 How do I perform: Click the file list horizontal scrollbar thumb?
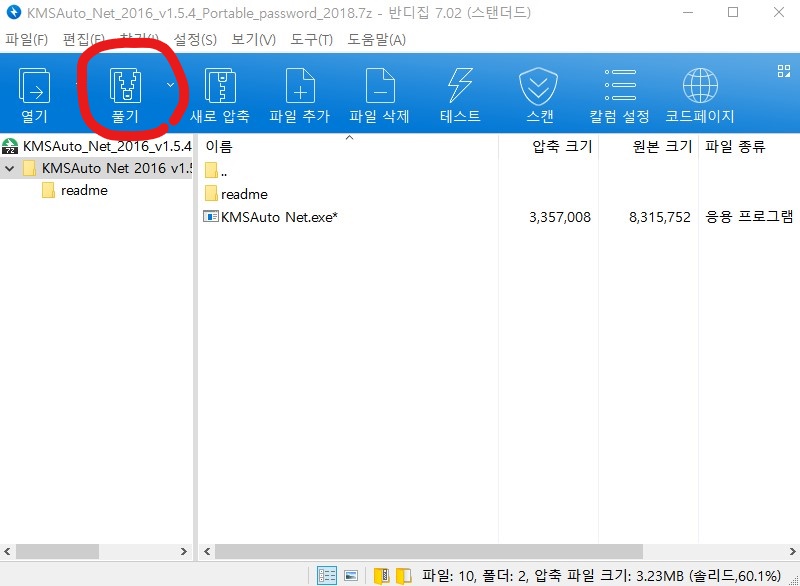coord(429,551)
